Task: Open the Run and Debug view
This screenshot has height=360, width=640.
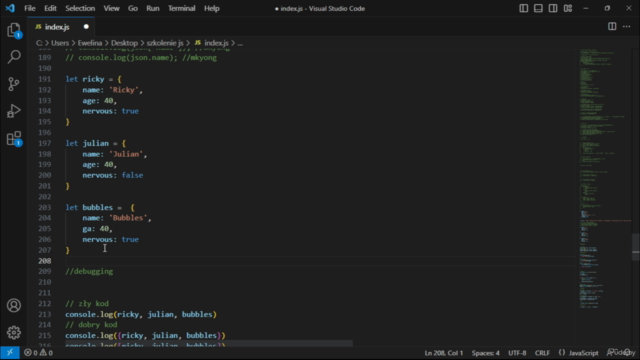Action: tap(14, 111)
